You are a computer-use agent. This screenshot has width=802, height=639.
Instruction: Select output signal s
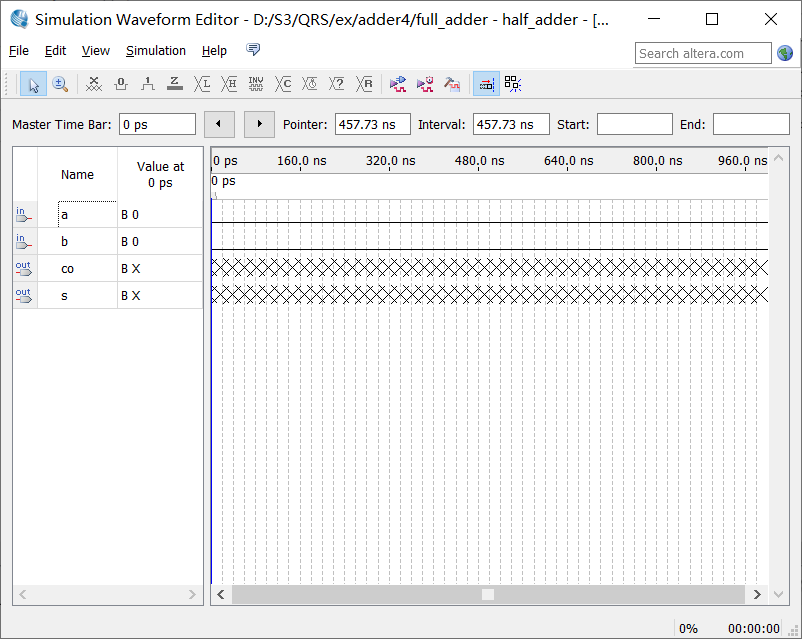coord(108,296)
